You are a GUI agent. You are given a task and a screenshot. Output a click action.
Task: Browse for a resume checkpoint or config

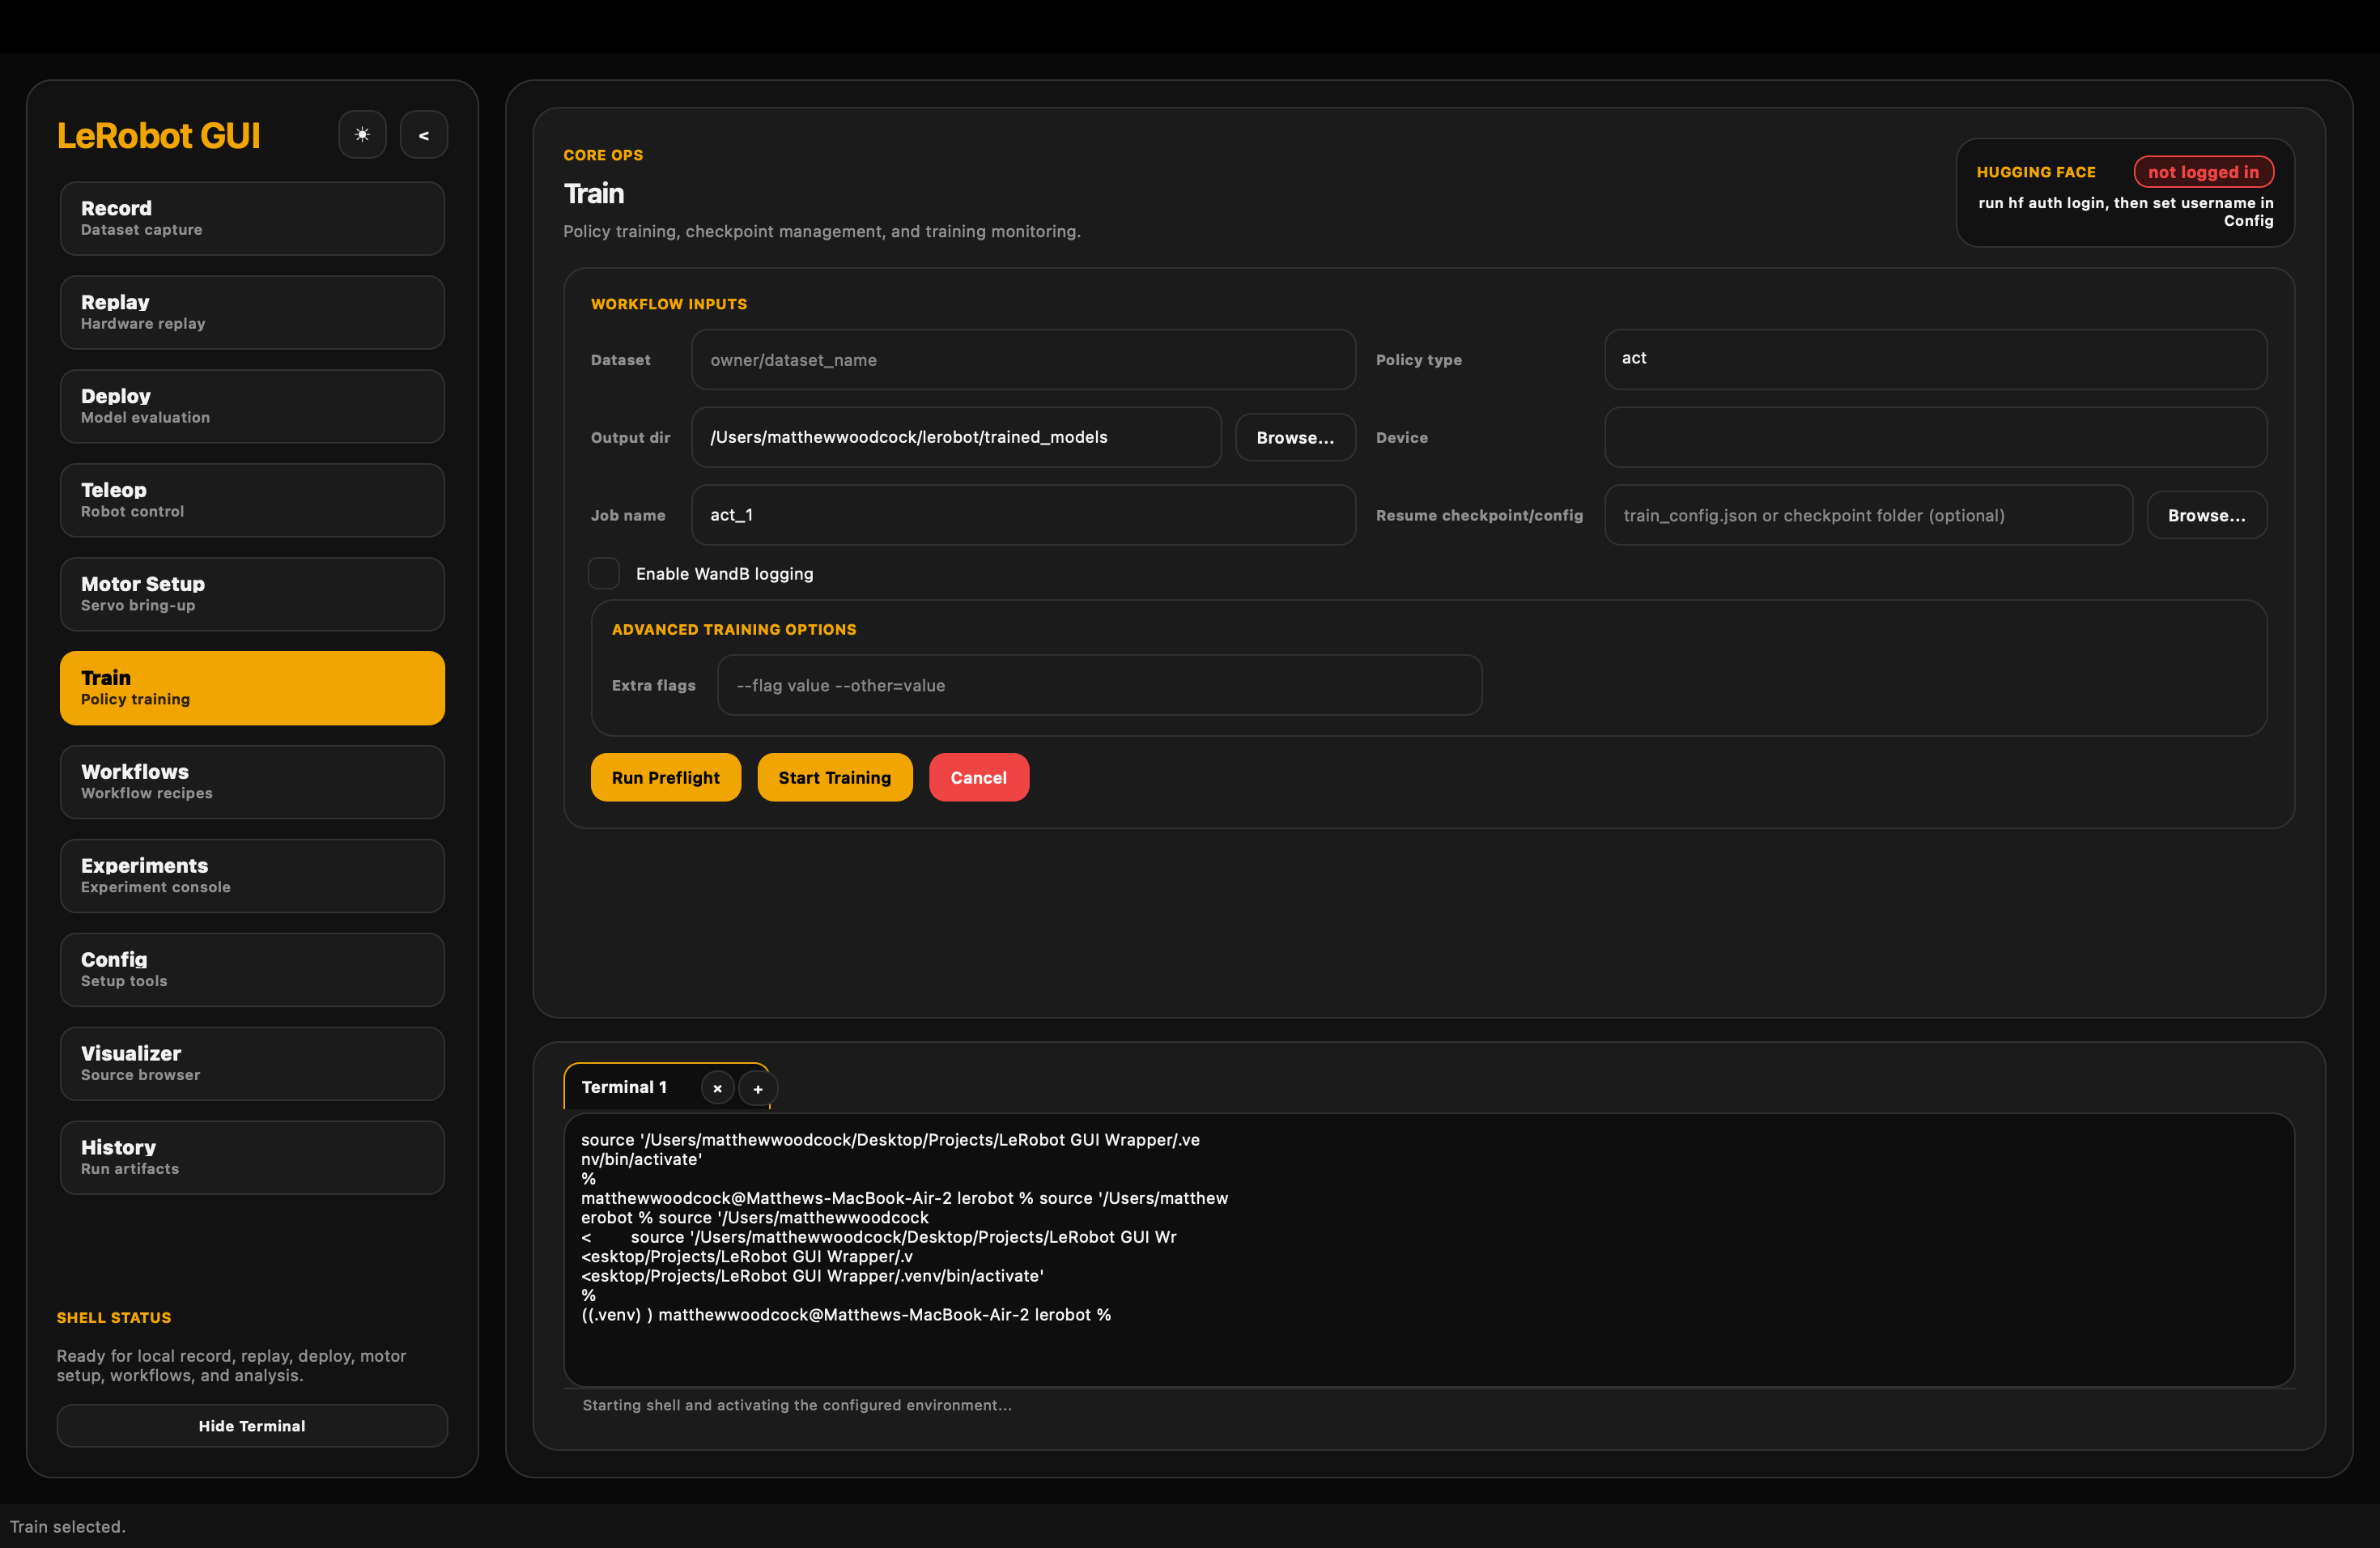(x=2207, y=515)
